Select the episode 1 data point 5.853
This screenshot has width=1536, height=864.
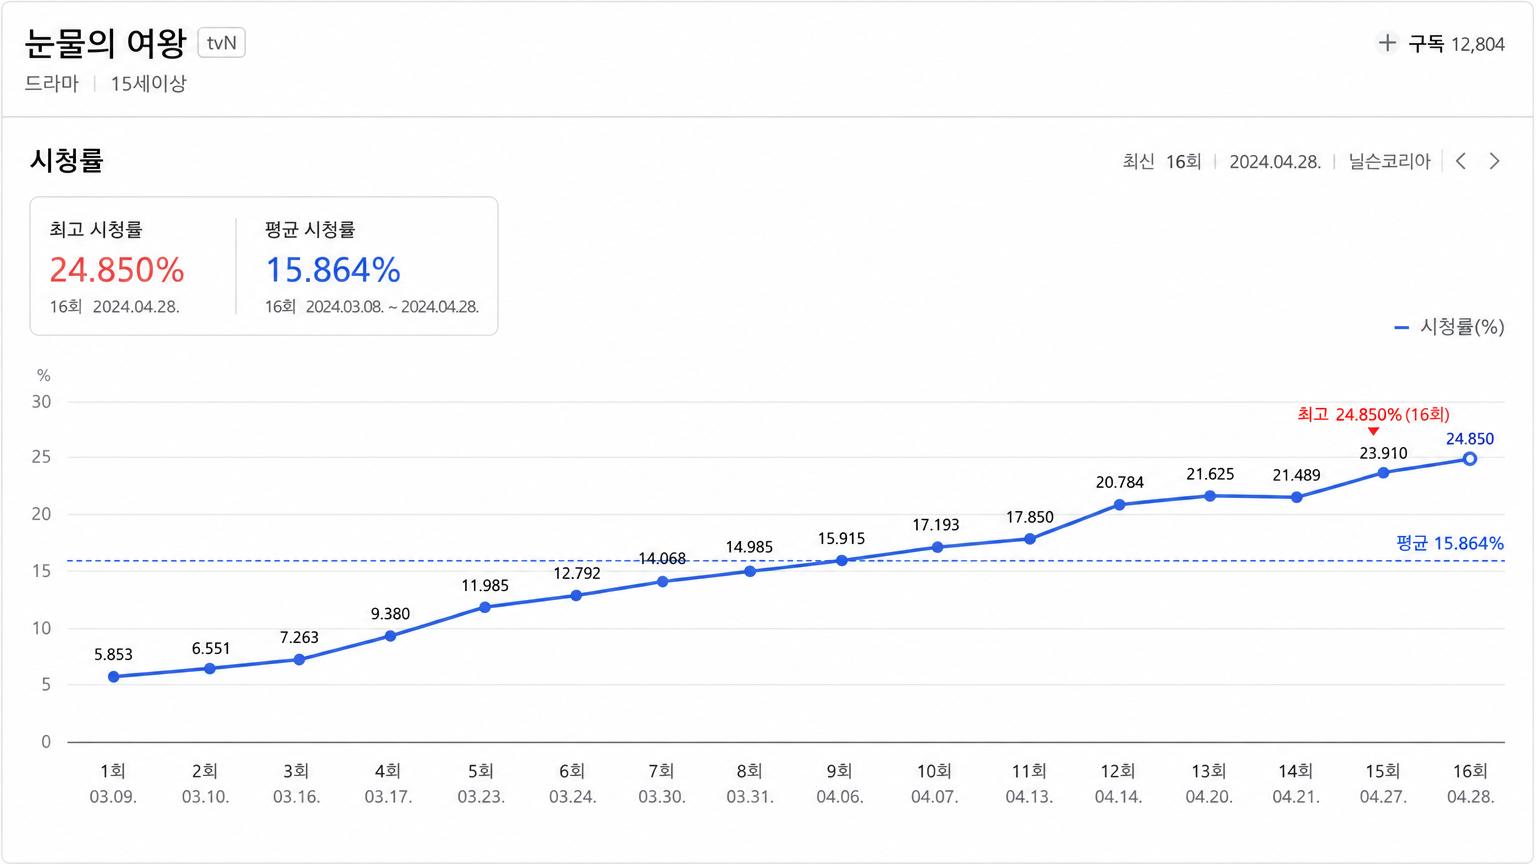(x=114, y=677)
